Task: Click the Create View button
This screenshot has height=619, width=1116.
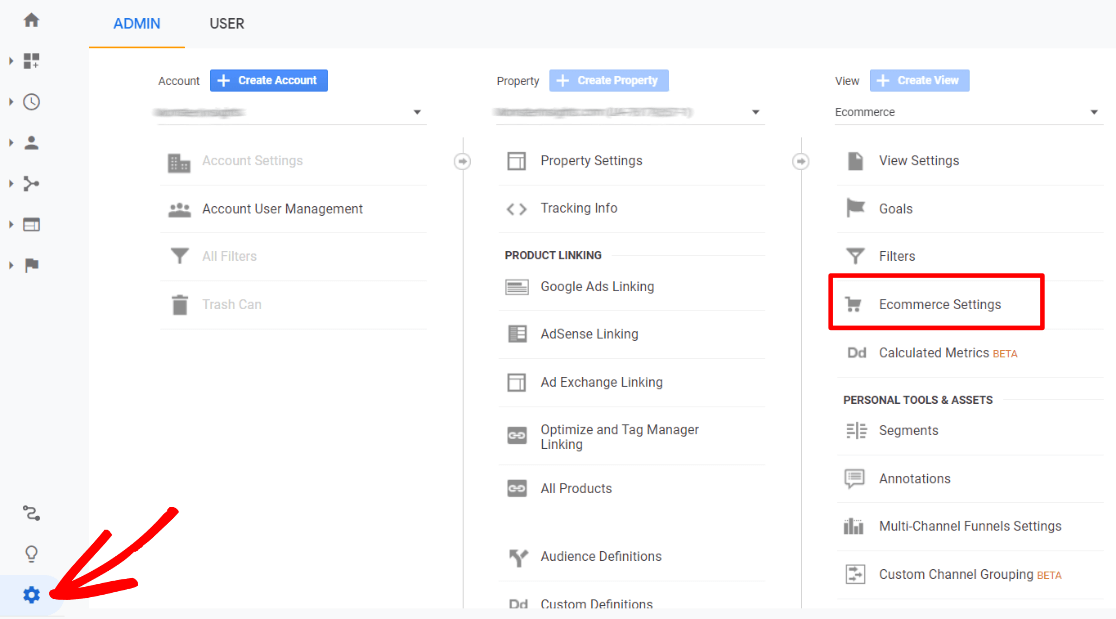Action: pos(920,80)
